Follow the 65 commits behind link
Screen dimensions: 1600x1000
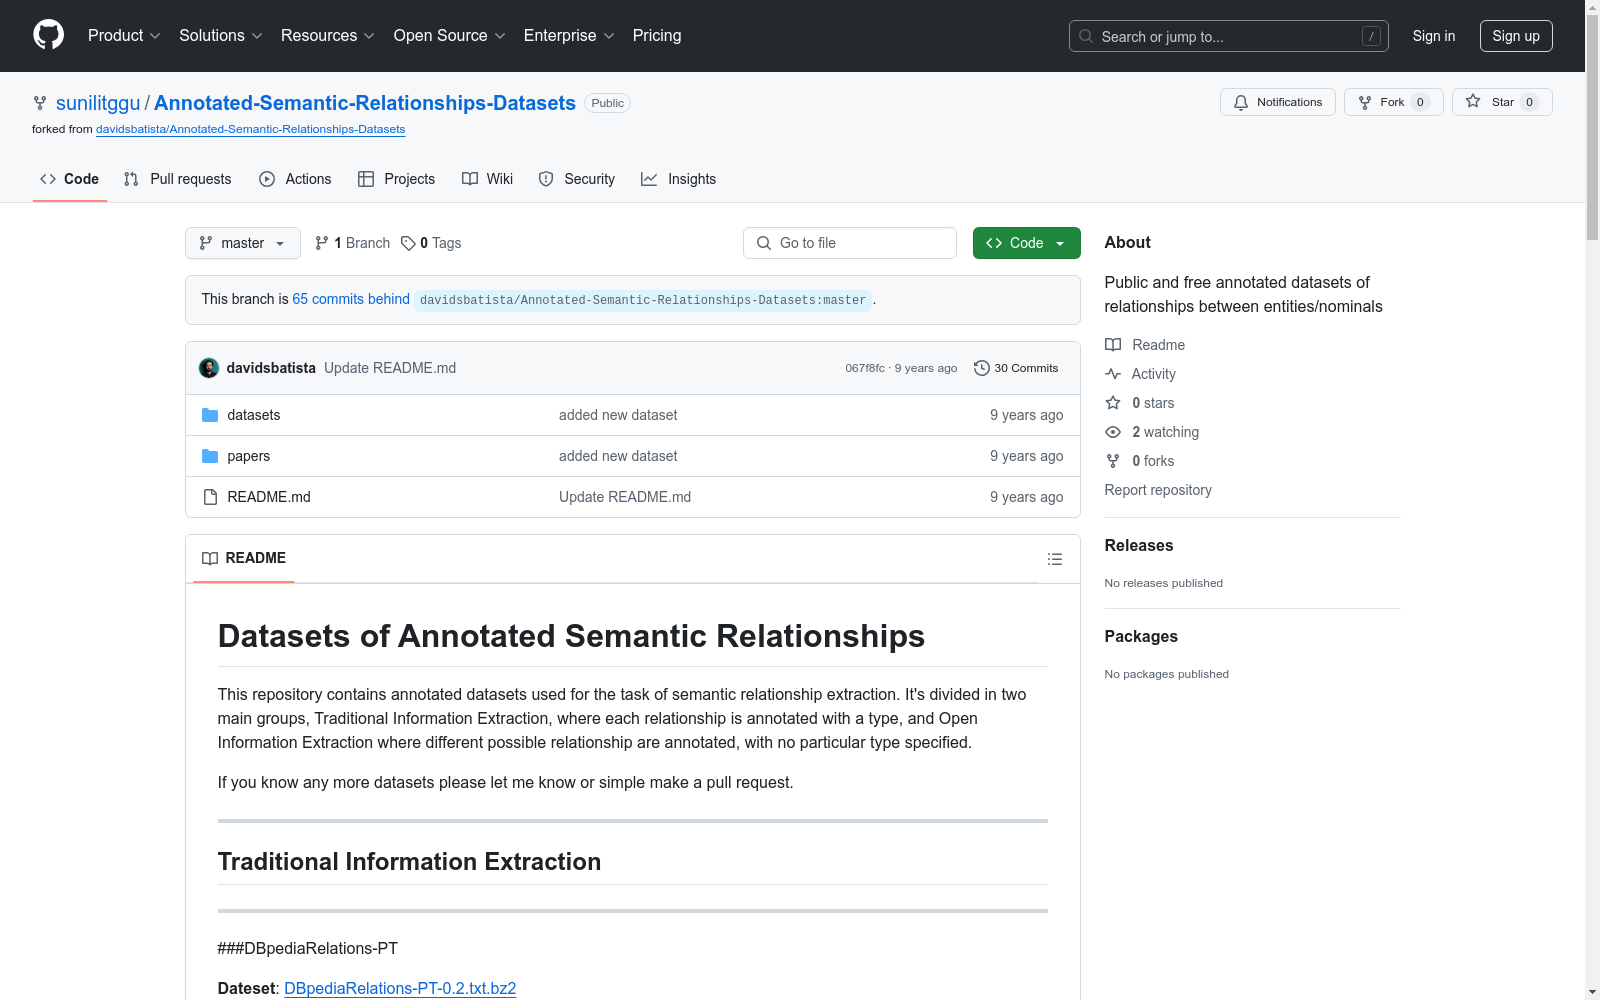coord(351,299)
